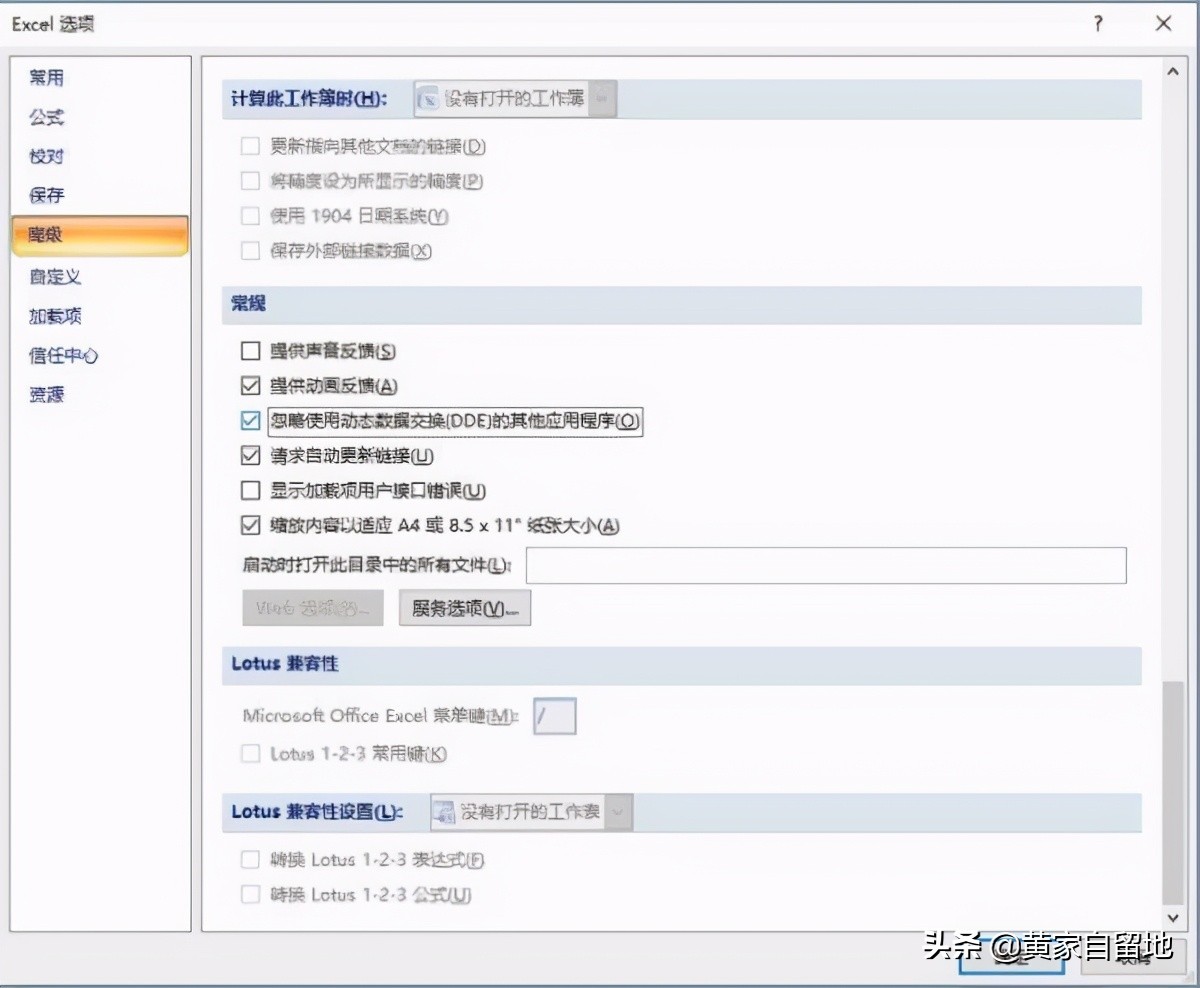Open the 保存 options page
Screen dimensions: 1200x988
46,195
